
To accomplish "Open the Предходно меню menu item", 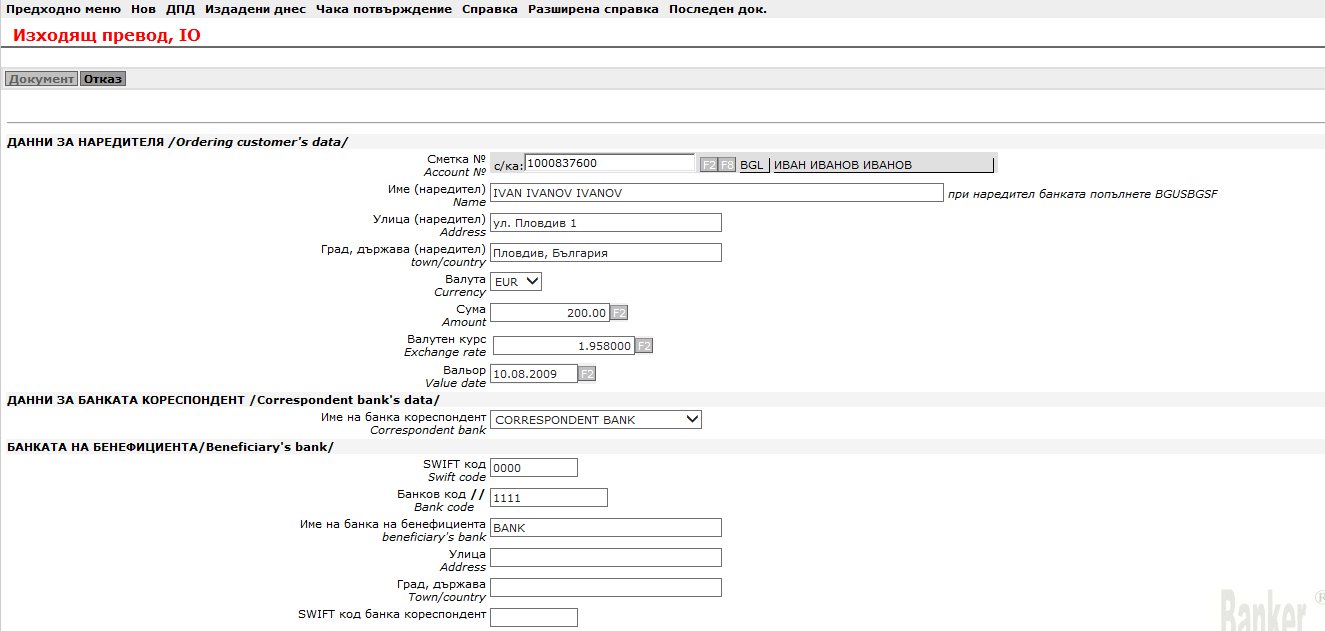I will point(63,9).
